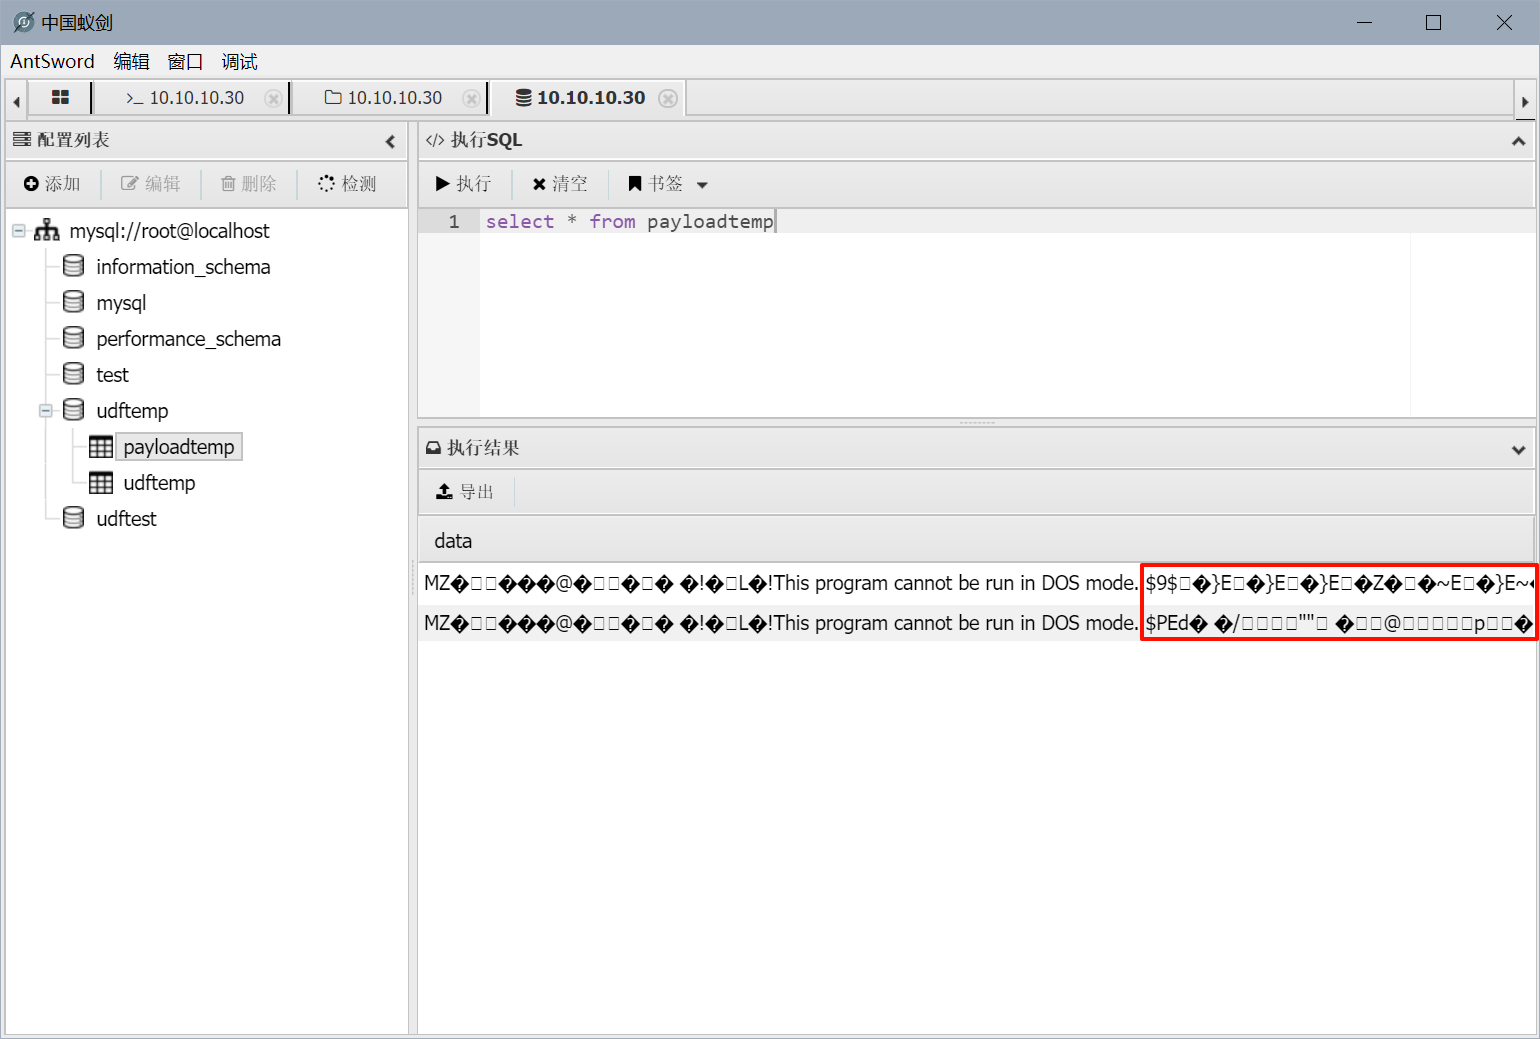Close the terminal tab 10.10.10.30
The height and width of the screenshot is (1039, 1540).
[x=272, y=98]
